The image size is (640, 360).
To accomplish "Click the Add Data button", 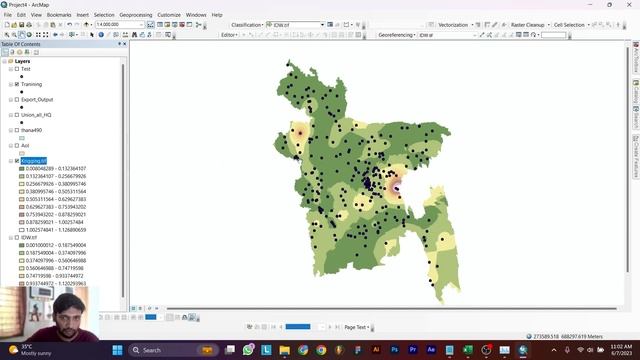I will (x=86, y=25).
